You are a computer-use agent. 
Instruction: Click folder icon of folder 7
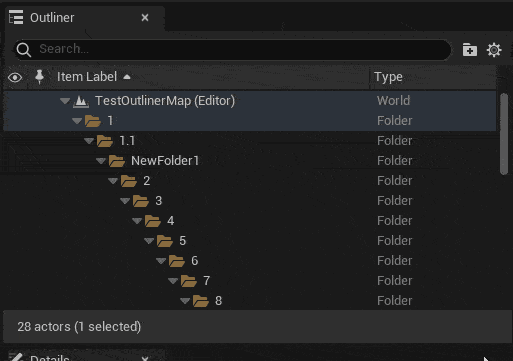tap(189, 281)
